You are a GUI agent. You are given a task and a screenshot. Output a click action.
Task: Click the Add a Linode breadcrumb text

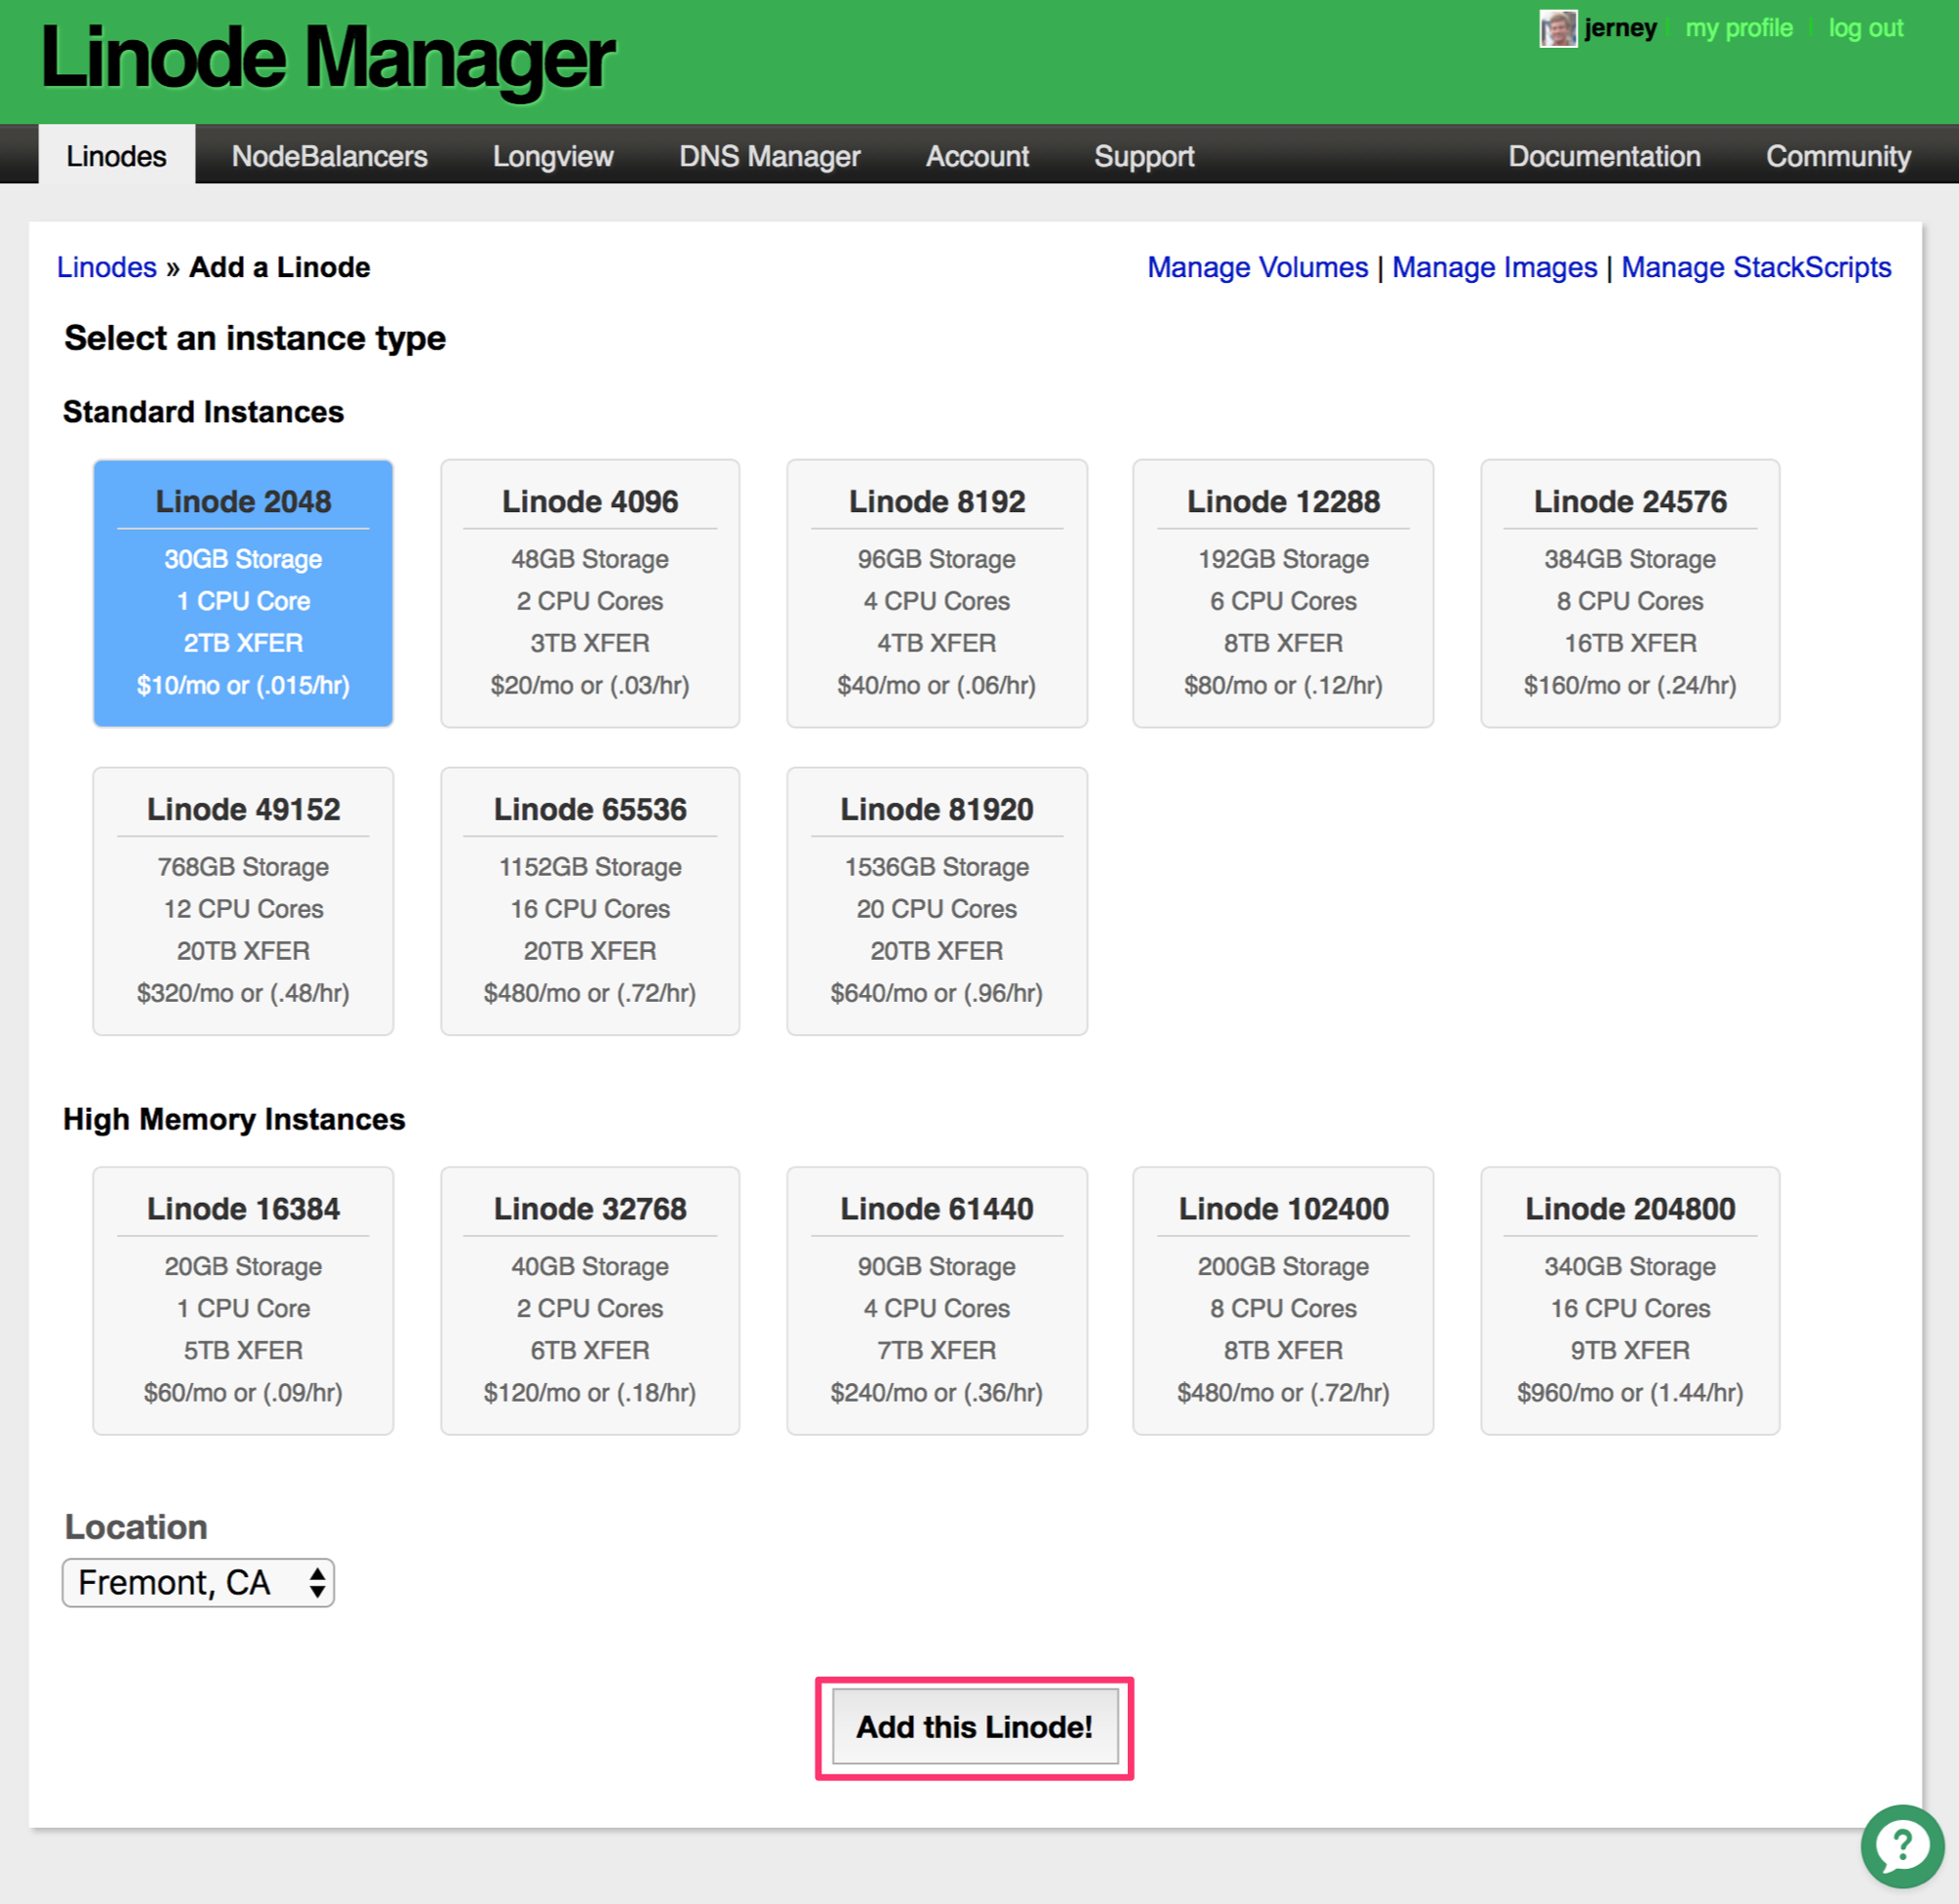(x=280, y=267)
